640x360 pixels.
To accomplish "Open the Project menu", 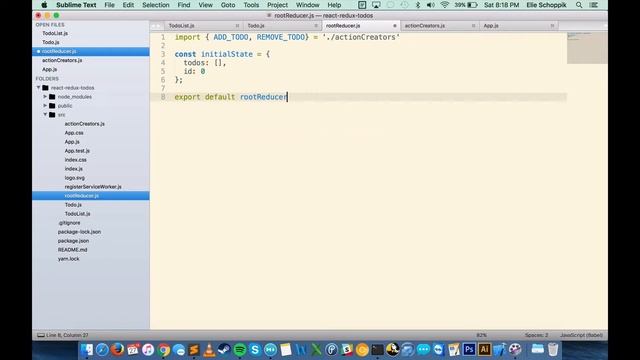I will tap(278, 5).
